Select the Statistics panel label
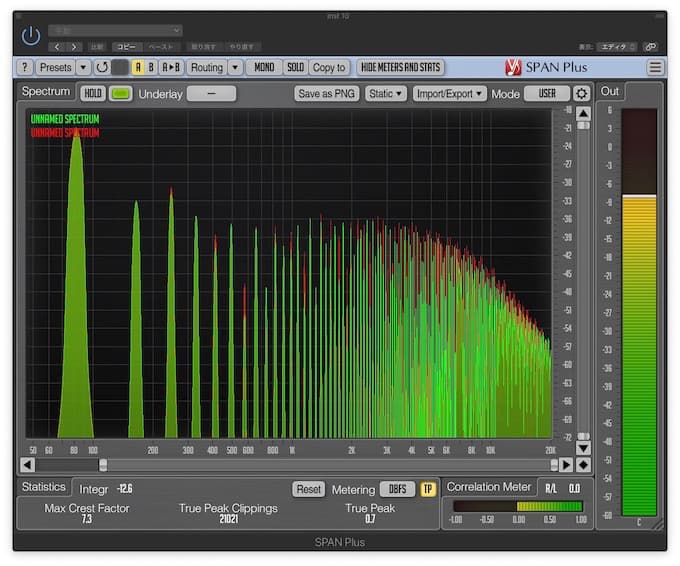The height and width of the screenshot is (566, 680). click(43, 487)
